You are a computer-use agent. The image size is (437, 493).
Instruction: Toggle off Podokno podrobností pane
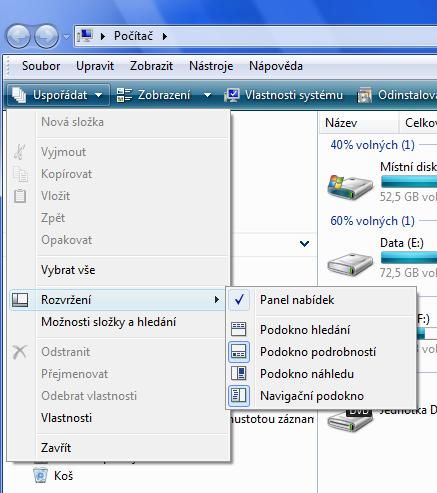click(x=319, y=352)
